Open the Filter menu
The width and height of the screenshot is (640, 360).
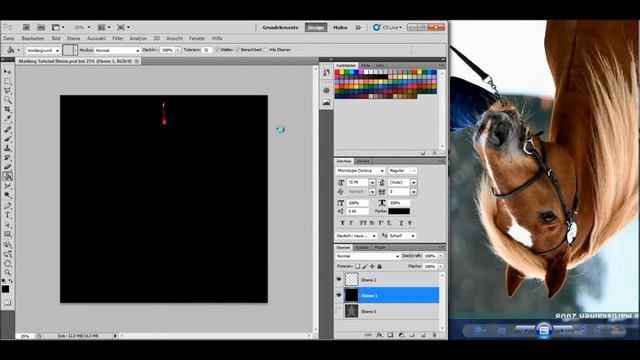(x=118, y=38)
